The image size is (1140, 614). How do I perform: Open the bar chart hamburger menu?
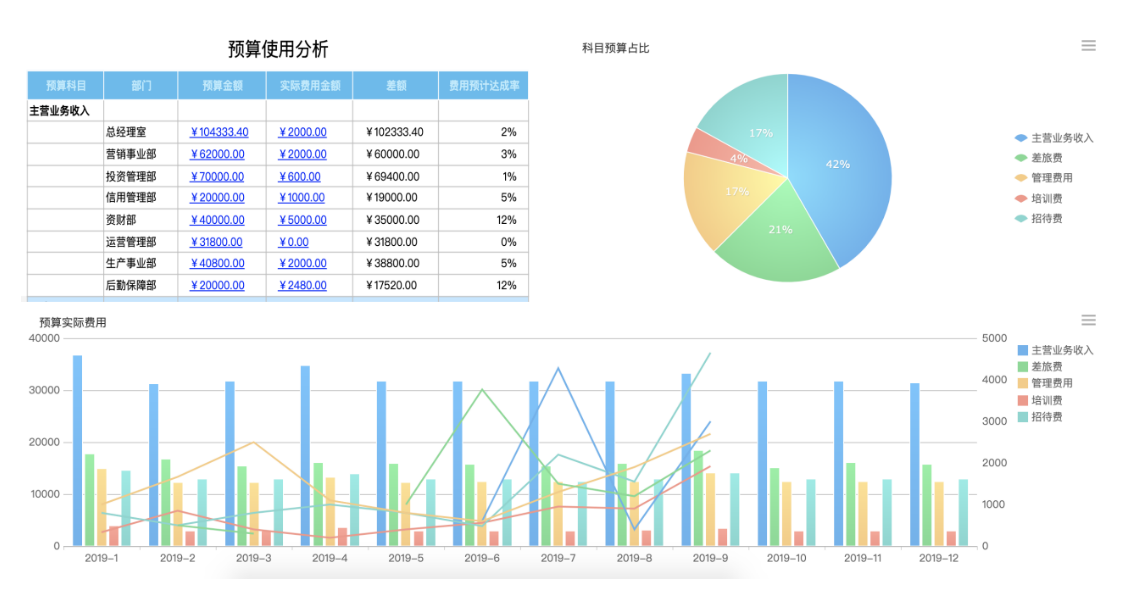tap(1088, 320)
